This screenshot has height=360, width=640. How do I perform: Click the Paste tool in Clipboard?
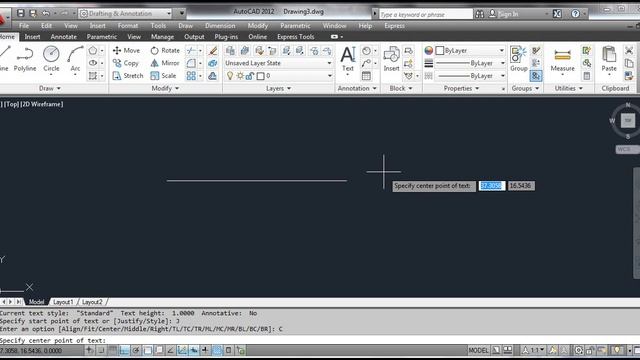point(609,59)
